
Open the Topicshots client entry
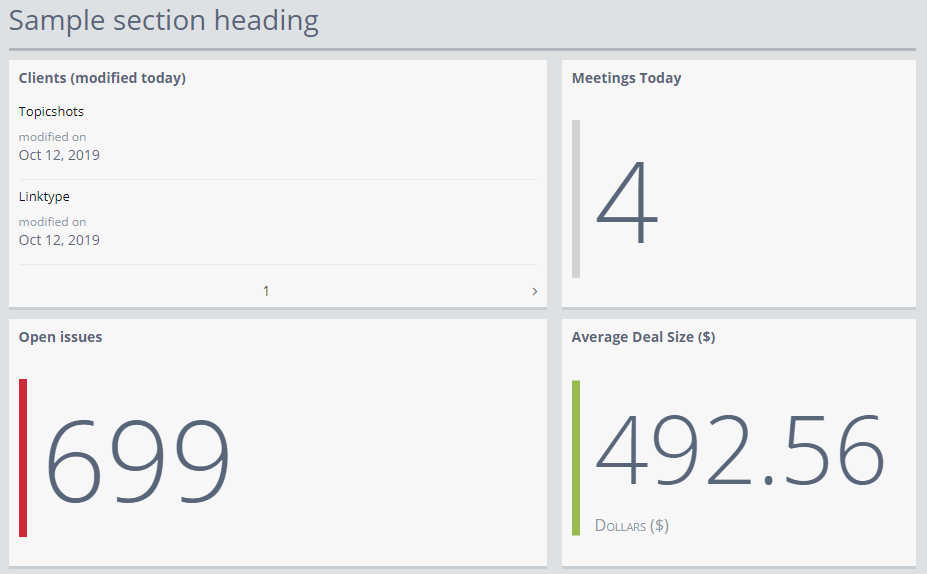51,112
